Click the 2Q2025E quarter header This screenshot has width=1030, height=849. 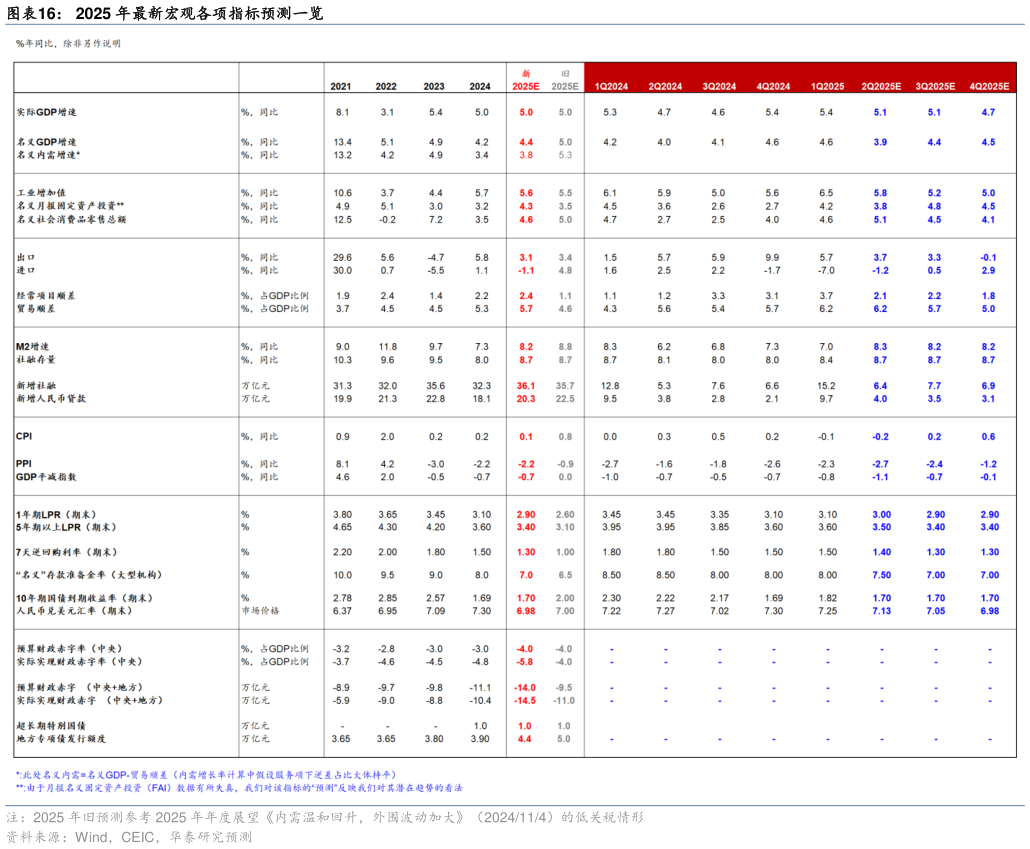pos(881,87)
